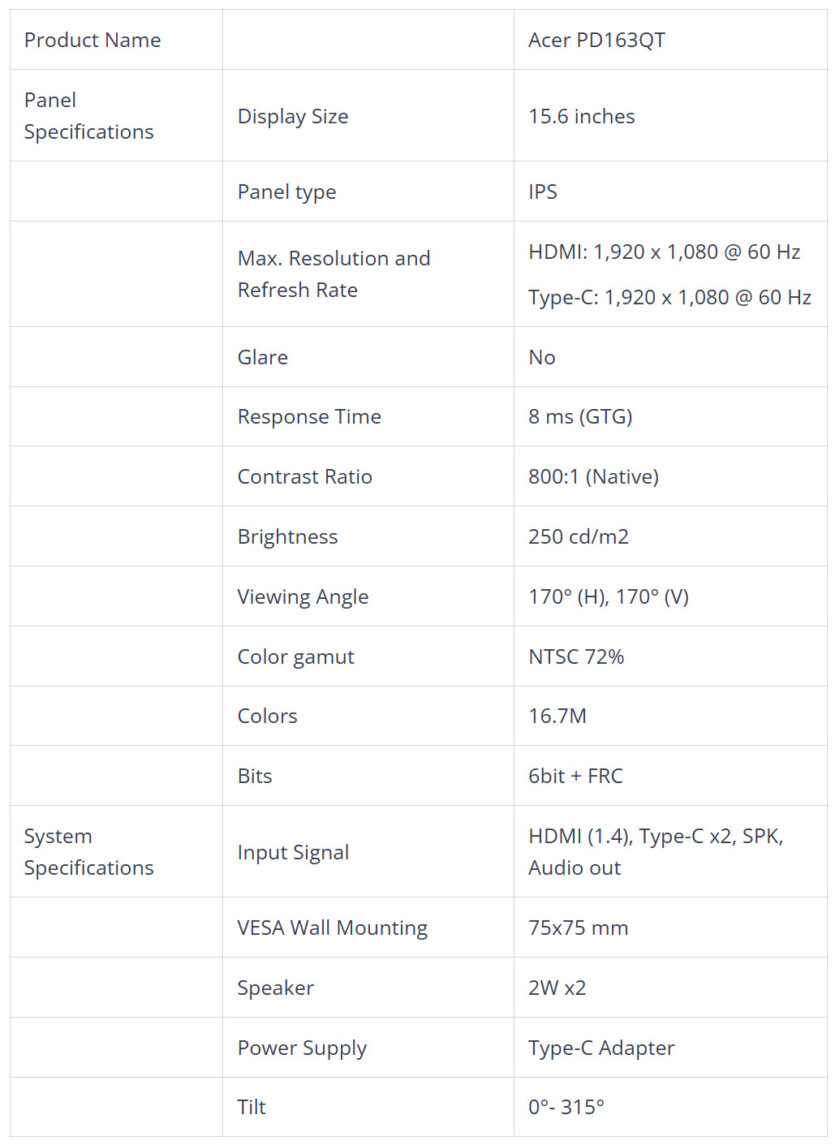835x1145 pixels.
Task: Select the Glare row label
Action: (x=262, y=357)
